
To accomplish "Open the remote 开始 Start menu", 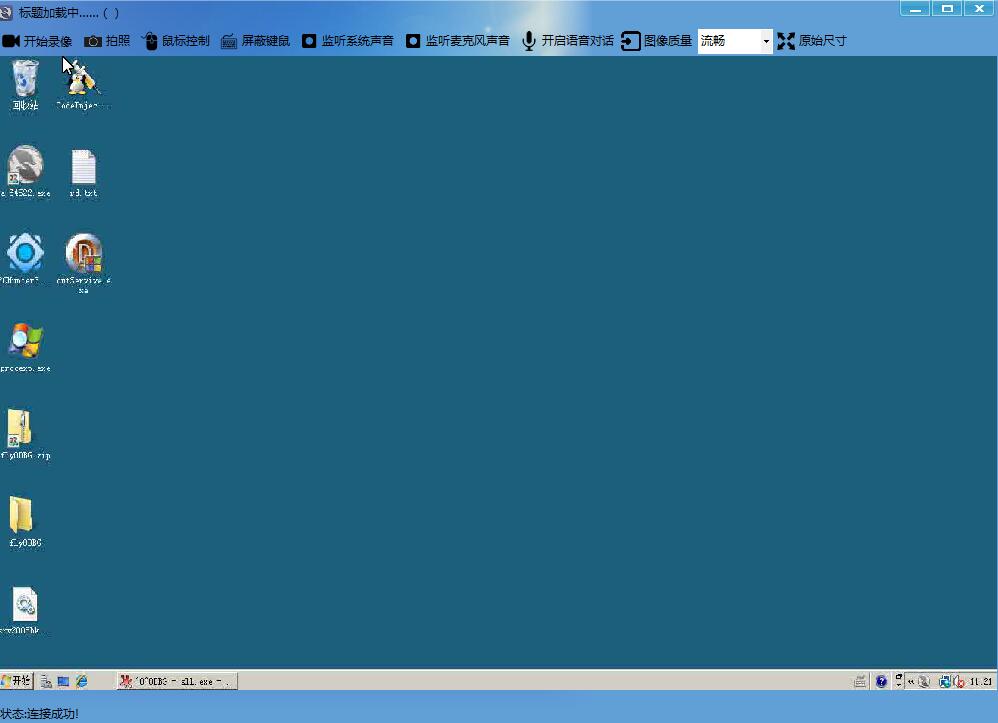I will (17, 681).
